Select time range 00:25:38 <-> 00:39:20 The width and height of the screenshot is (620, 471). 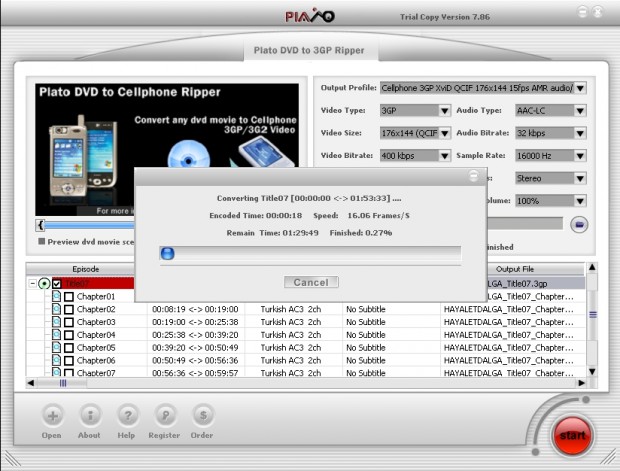pos(195,335)
